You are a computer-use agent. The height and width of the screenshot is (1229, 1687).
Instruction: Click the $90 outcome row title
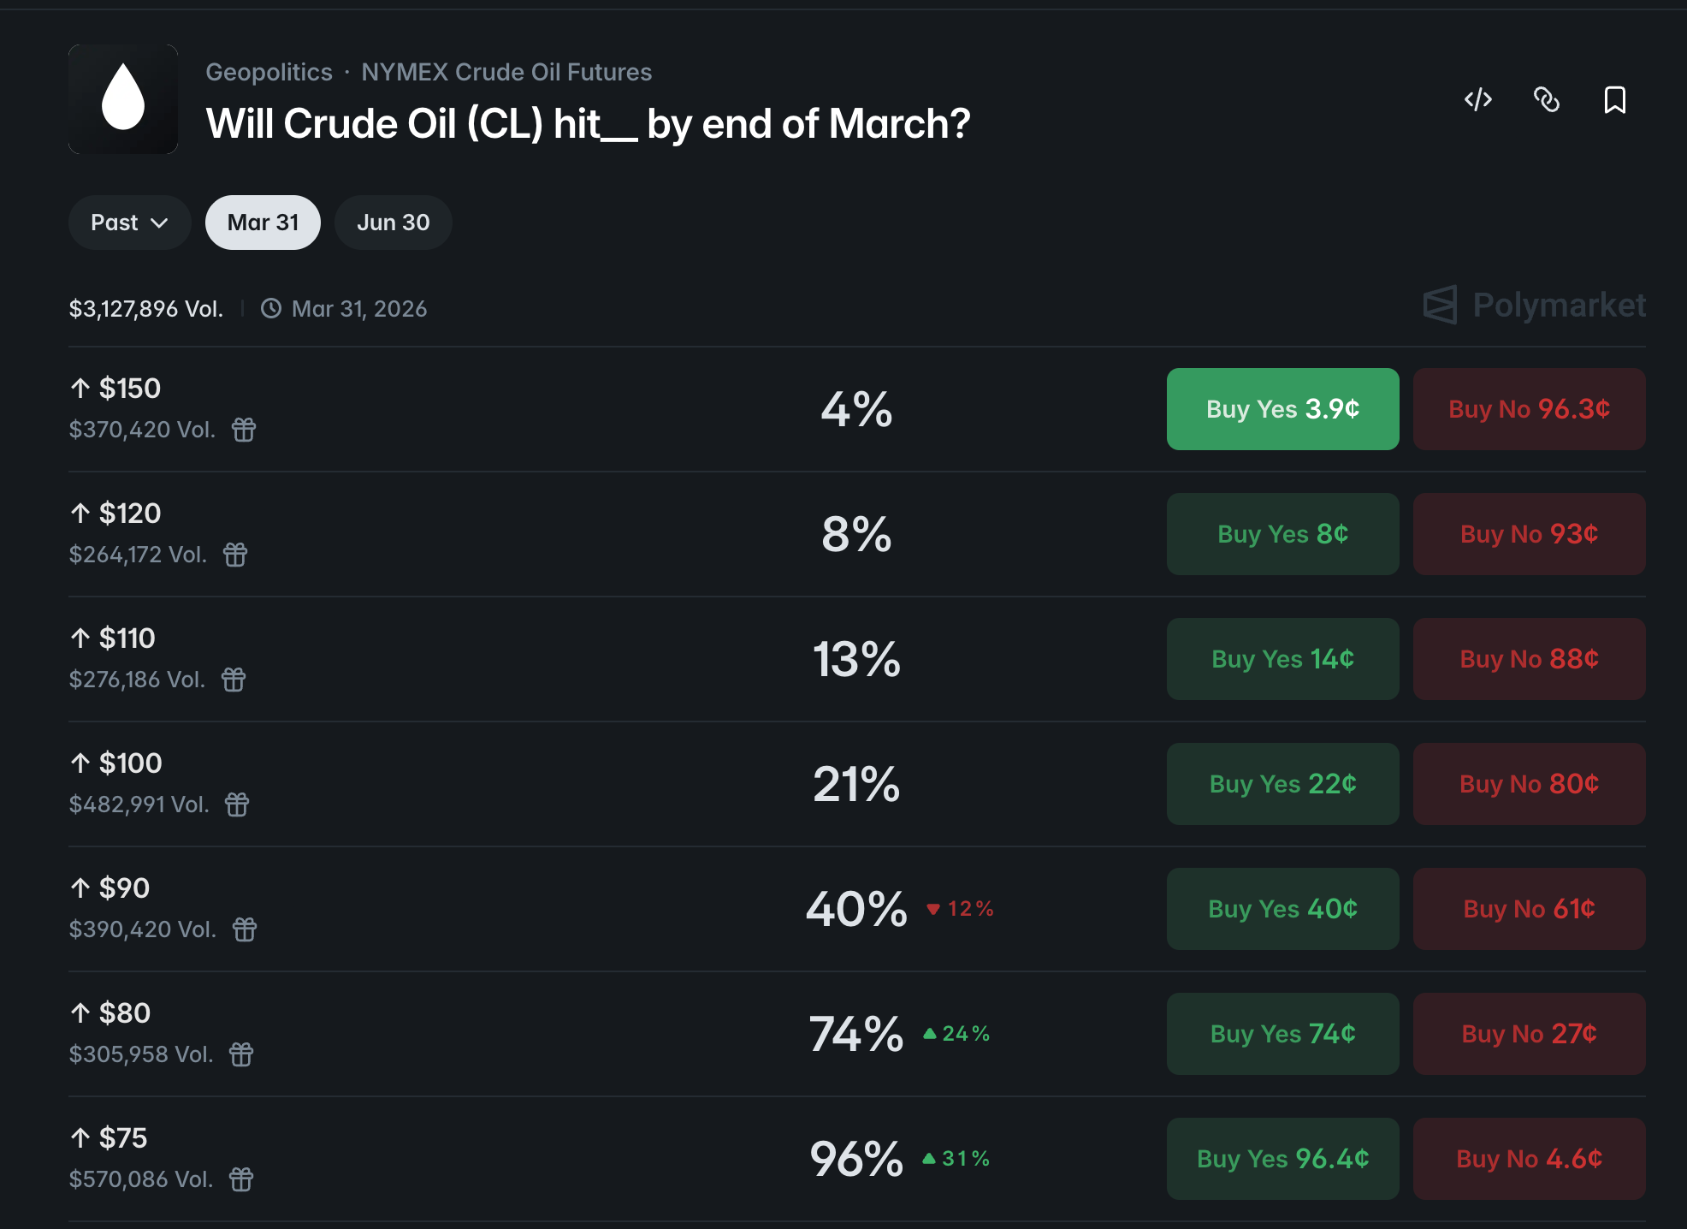tap(124, 888)
